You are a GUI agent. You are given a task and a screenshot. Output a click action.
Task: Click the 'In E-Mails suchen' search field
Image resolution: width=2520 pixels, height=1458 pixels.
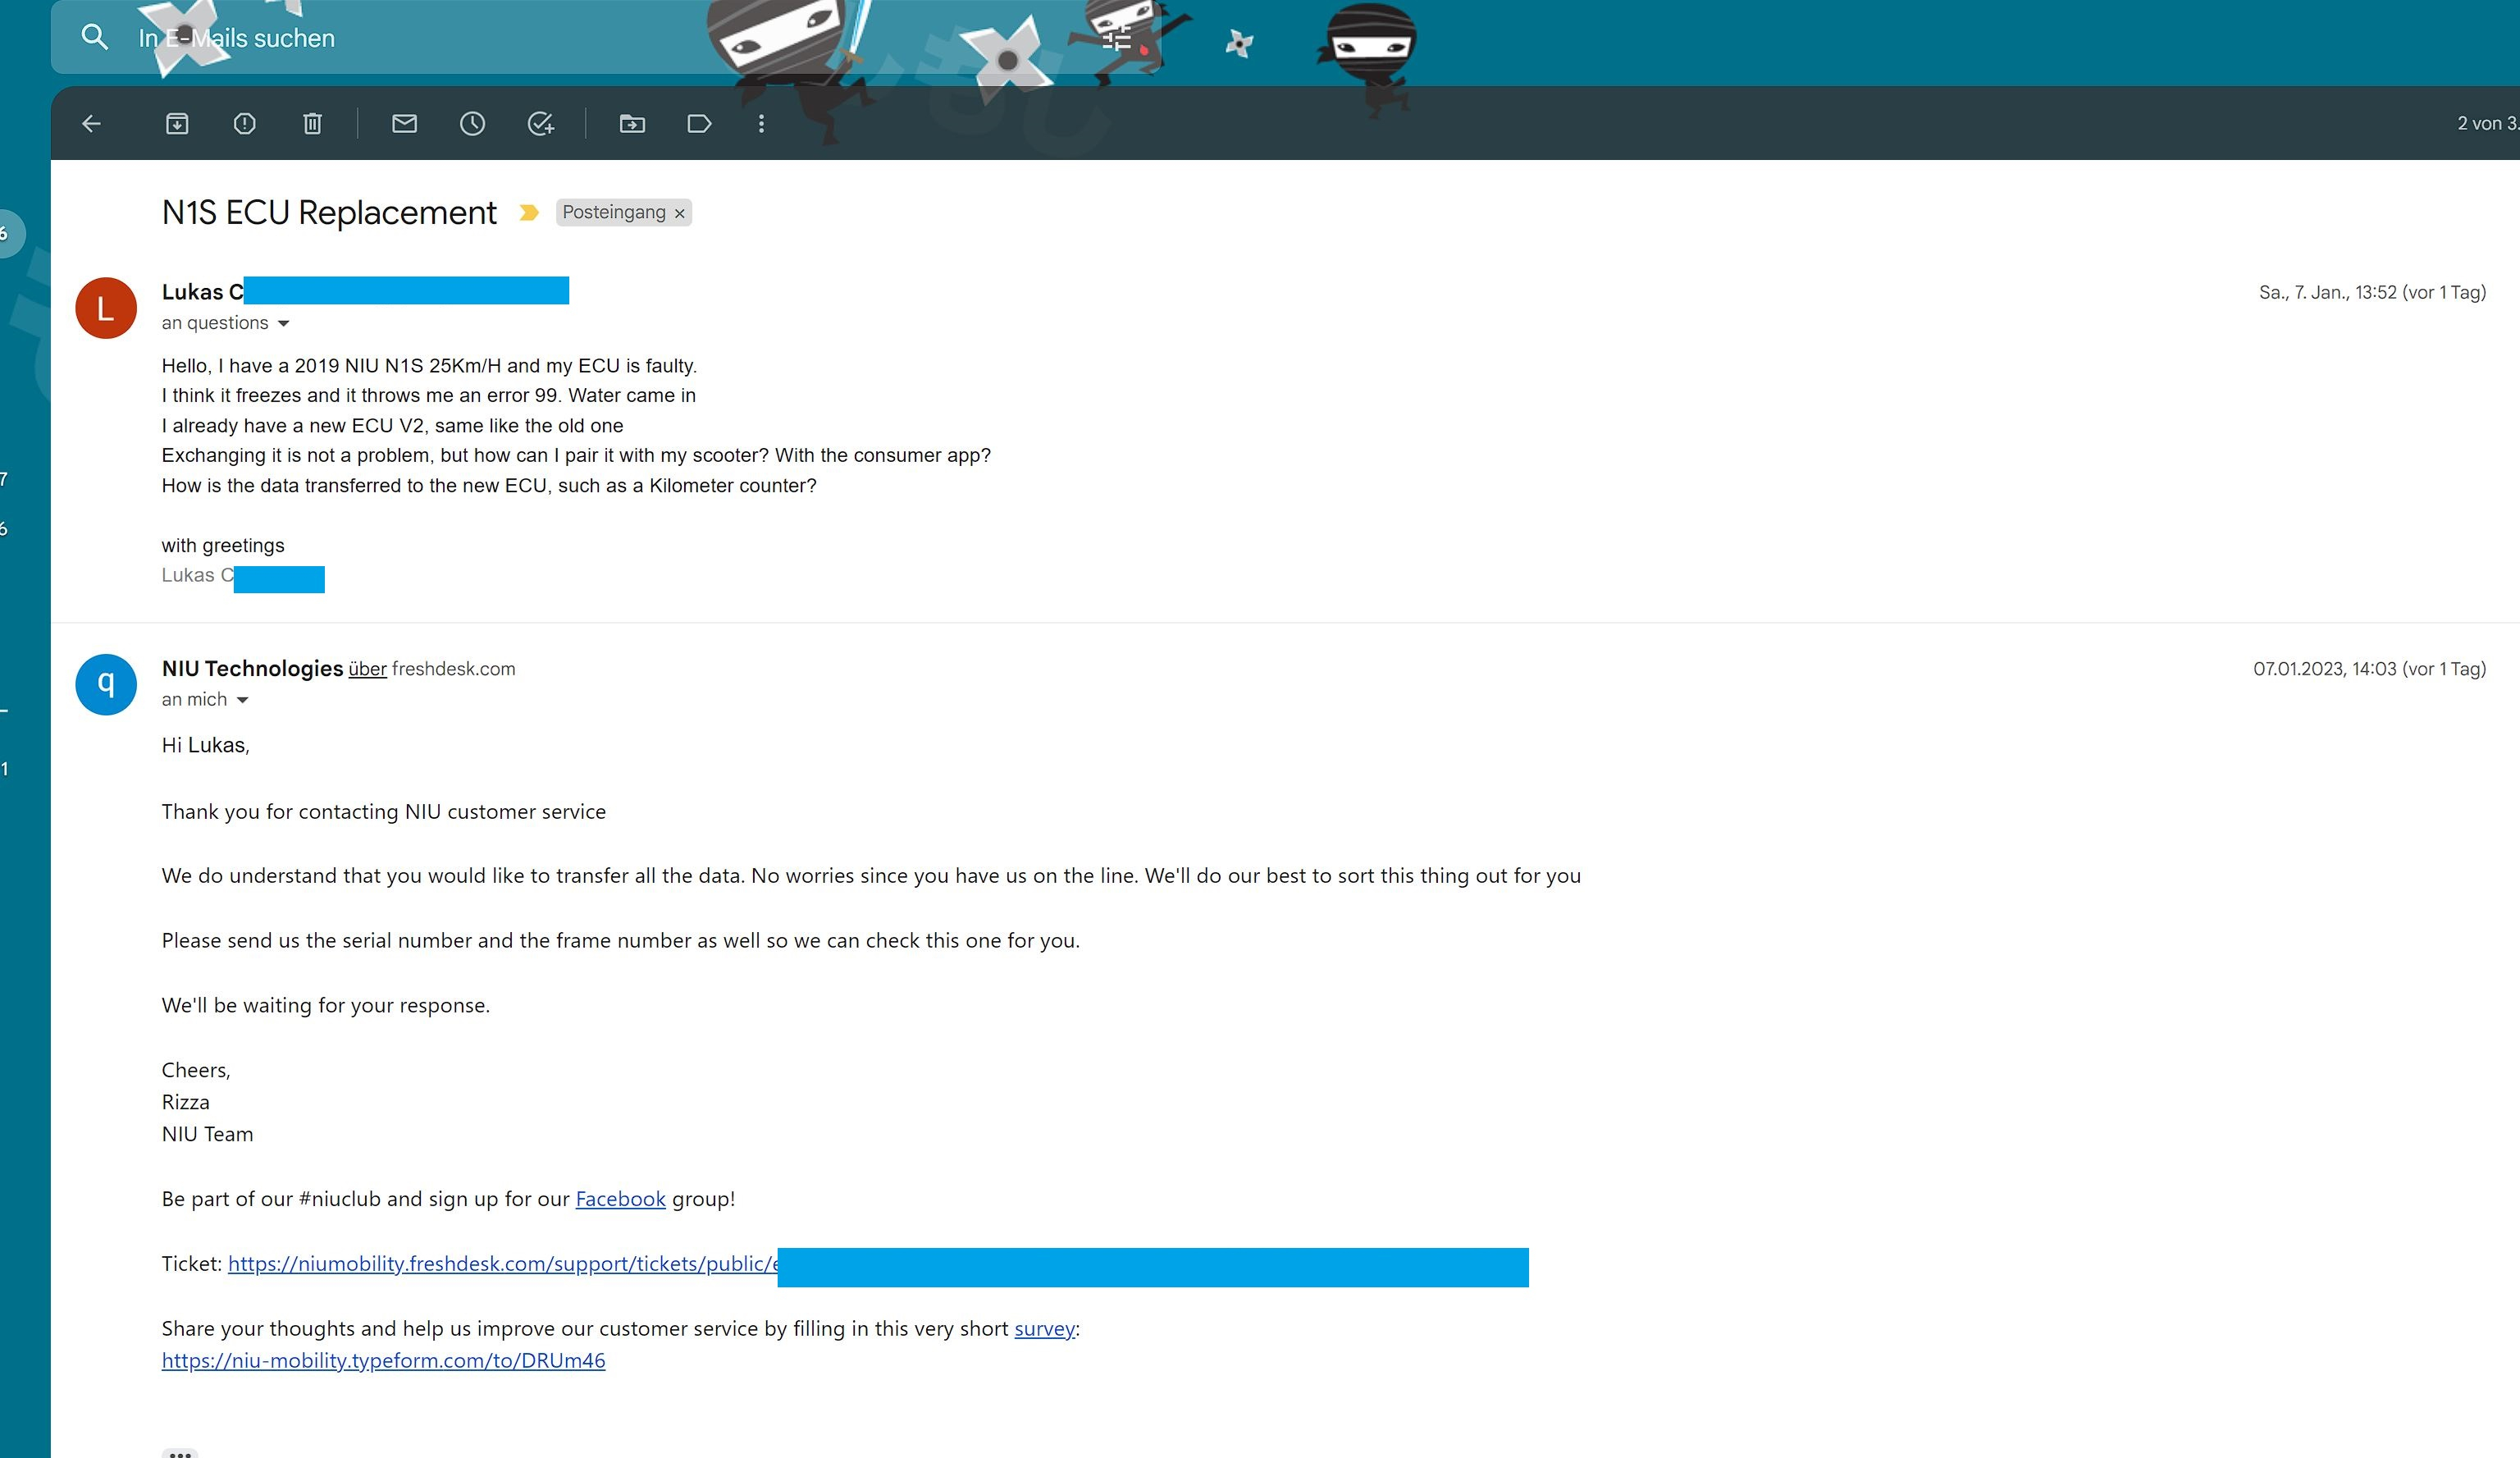(400, 38)
